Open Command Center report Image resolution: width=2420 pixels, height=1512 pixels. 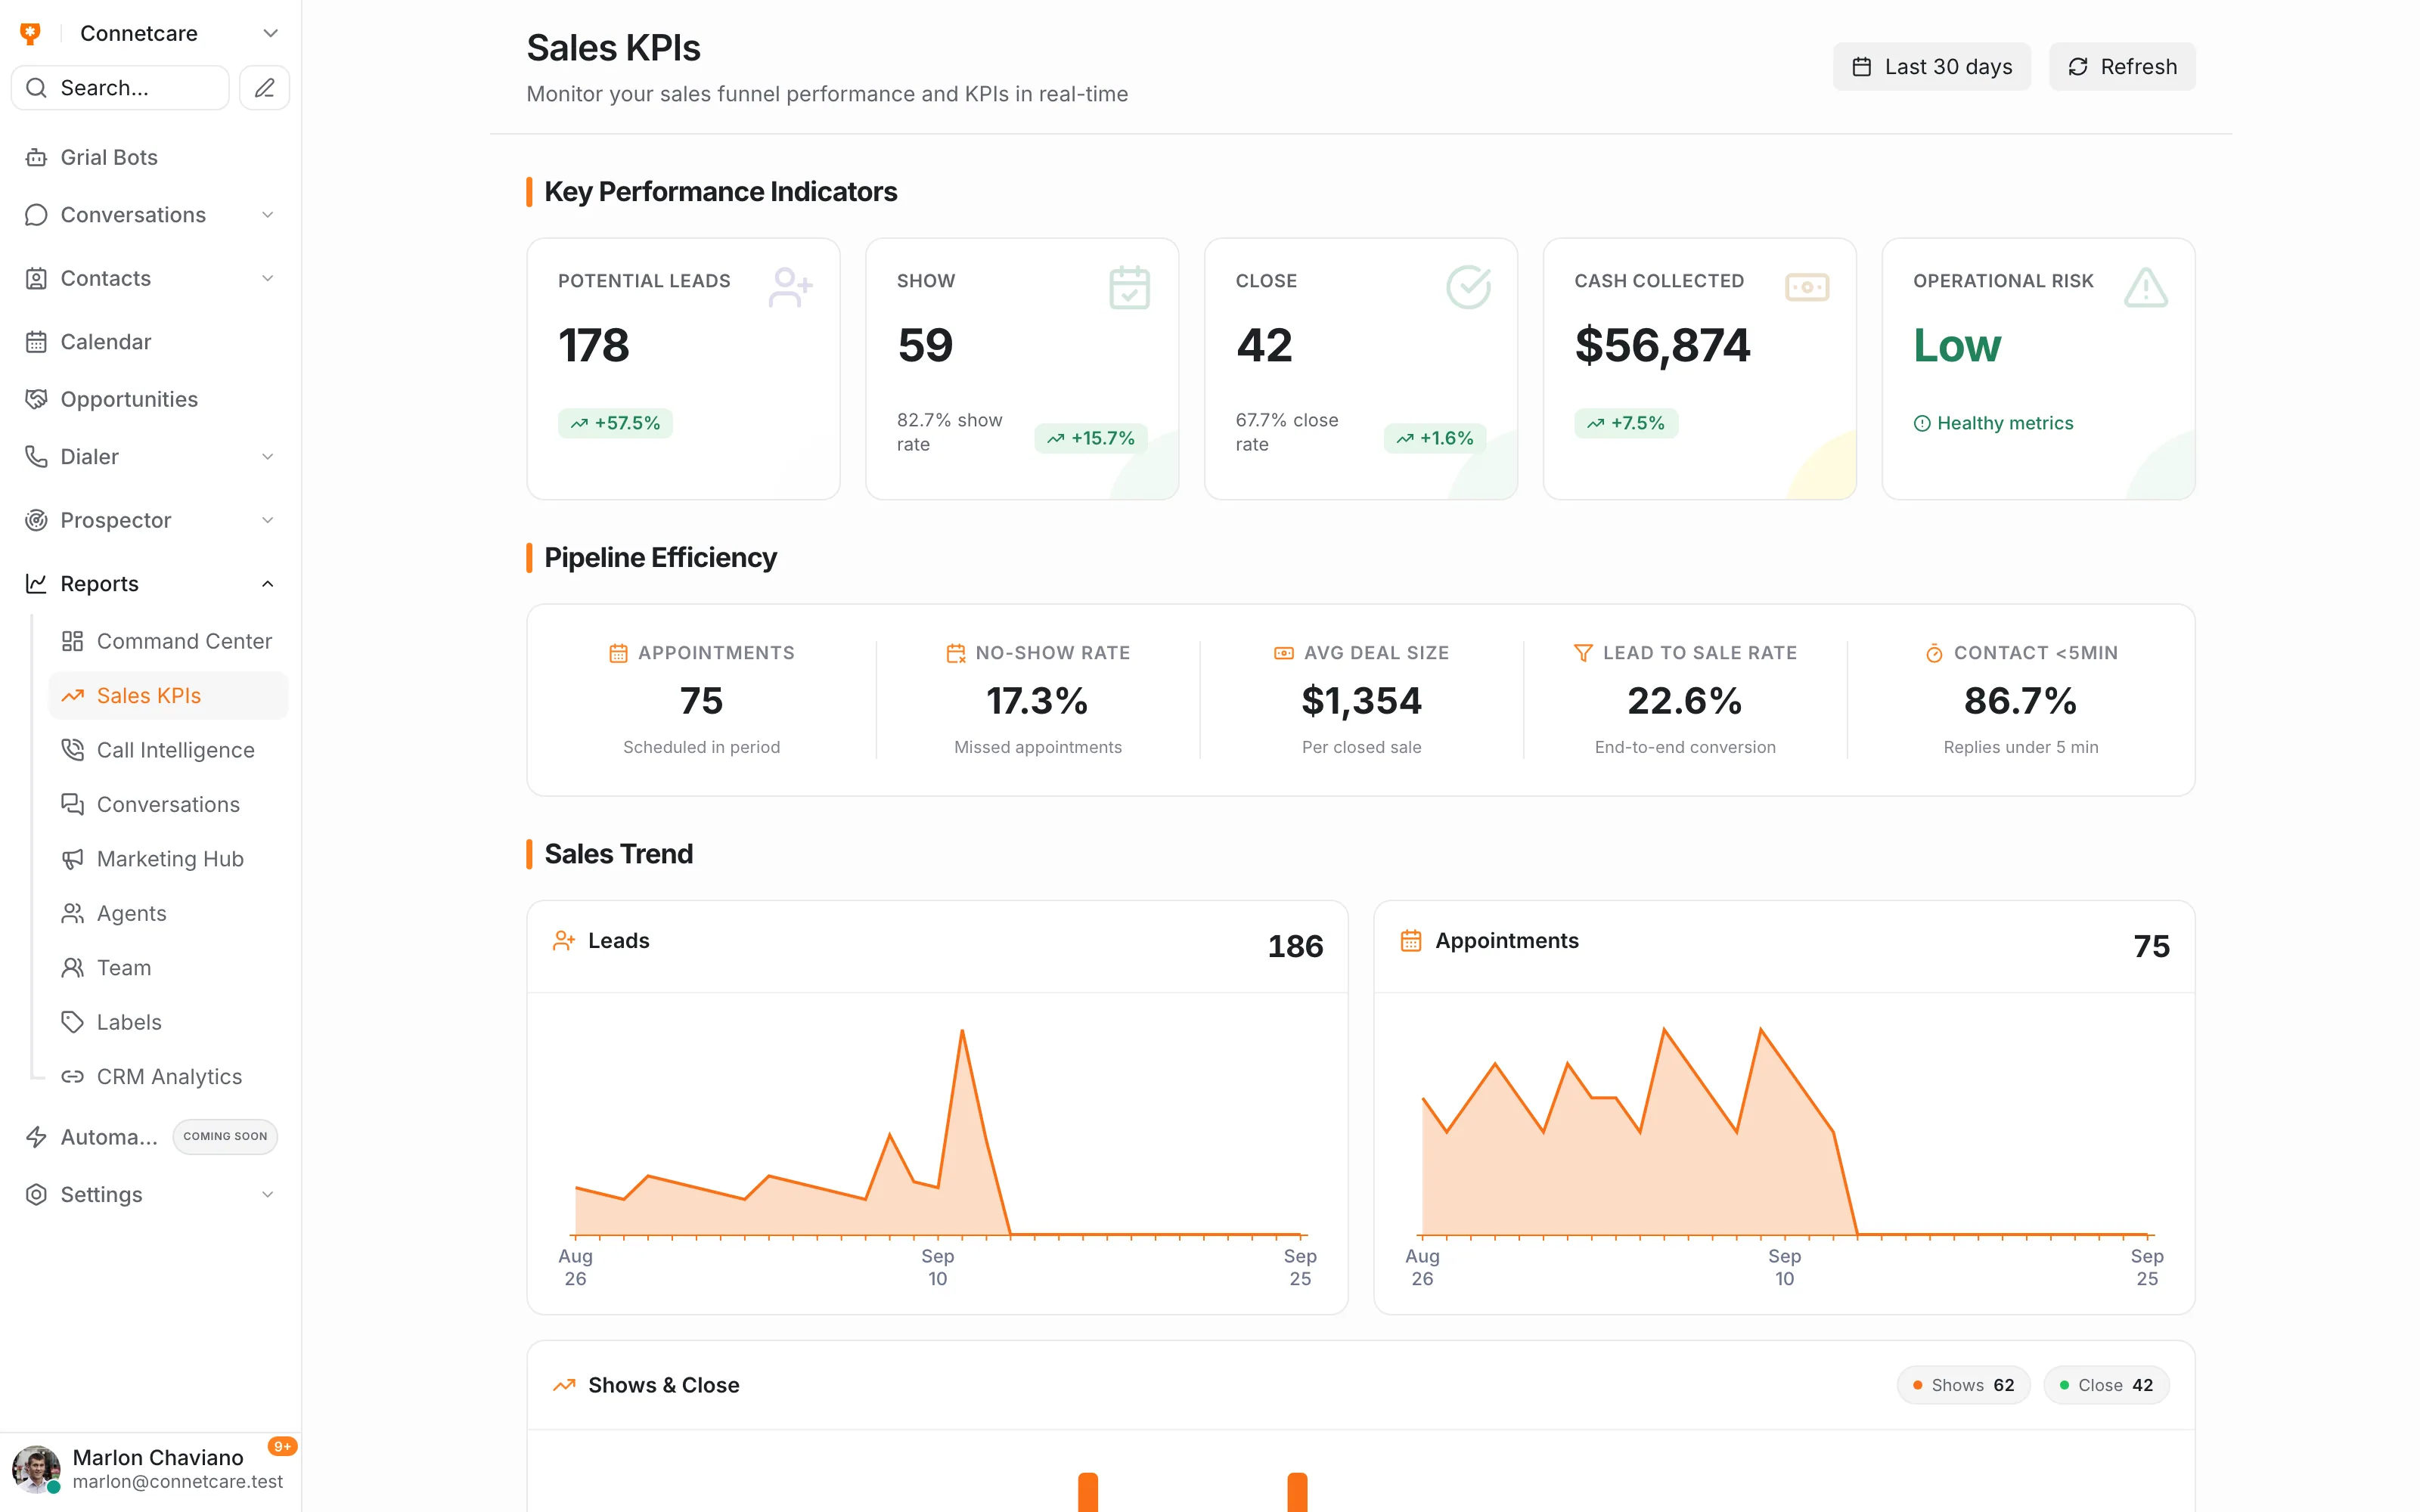(168, 641)
